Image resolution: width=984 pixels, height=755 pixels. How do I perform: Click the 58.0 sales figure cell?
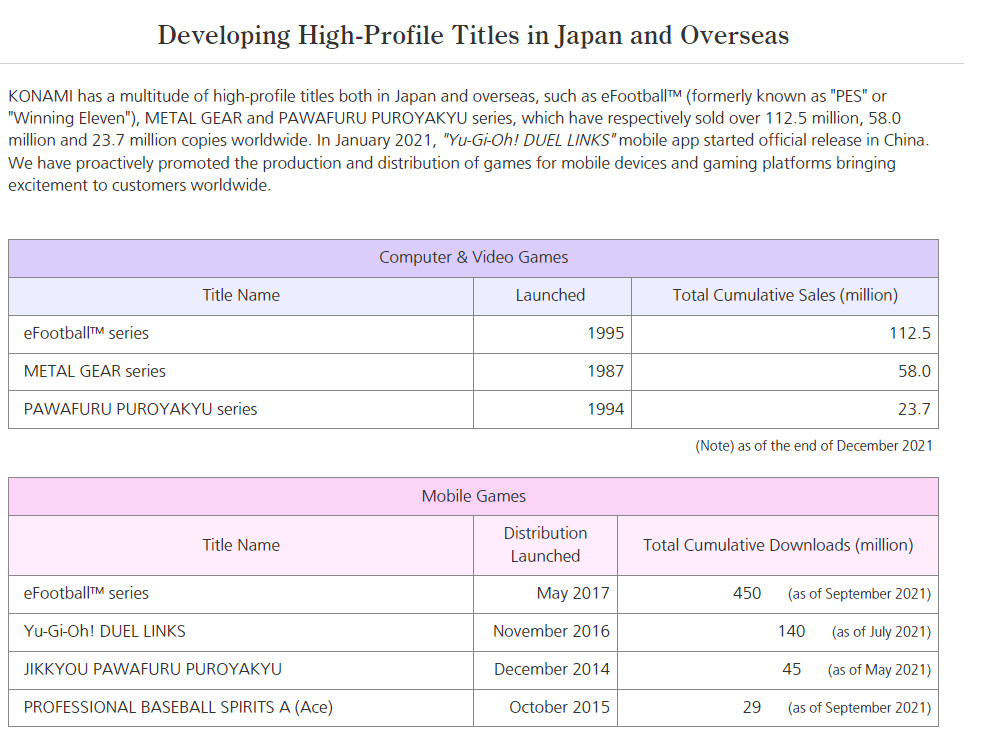tap(913, 371)
